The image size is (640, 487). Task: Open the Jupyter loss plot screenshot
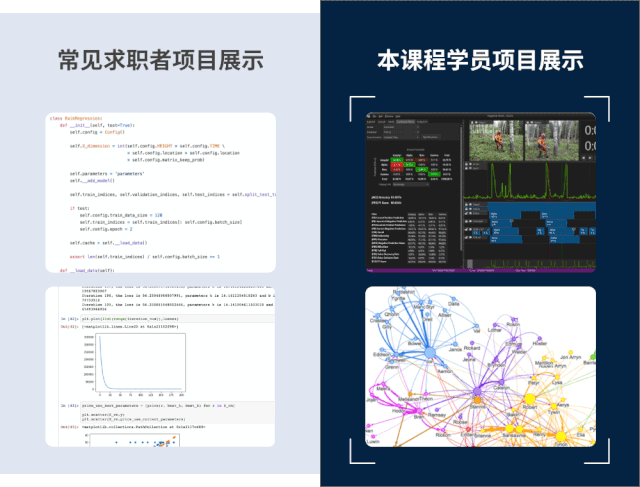(160, 366)
